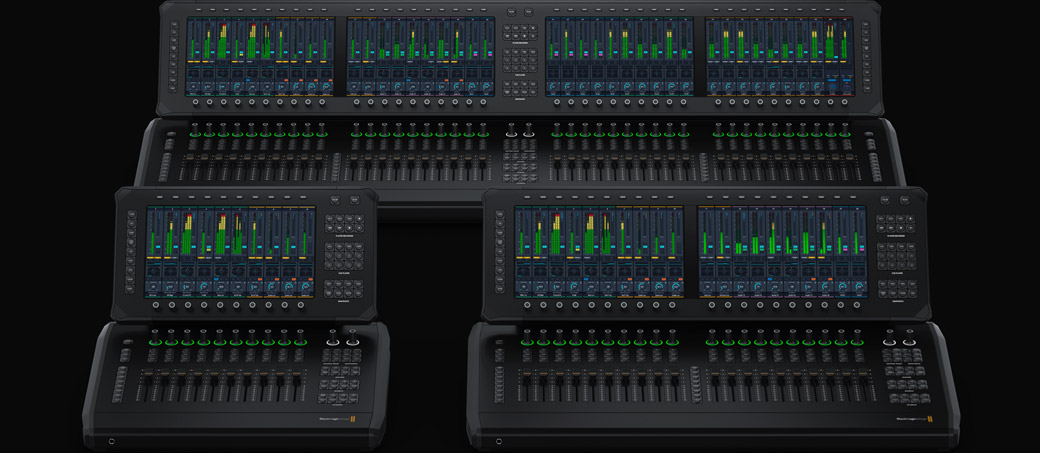Tap the leftmost touchscreen of the large console
1040x453 pixels.
(261, 56)
